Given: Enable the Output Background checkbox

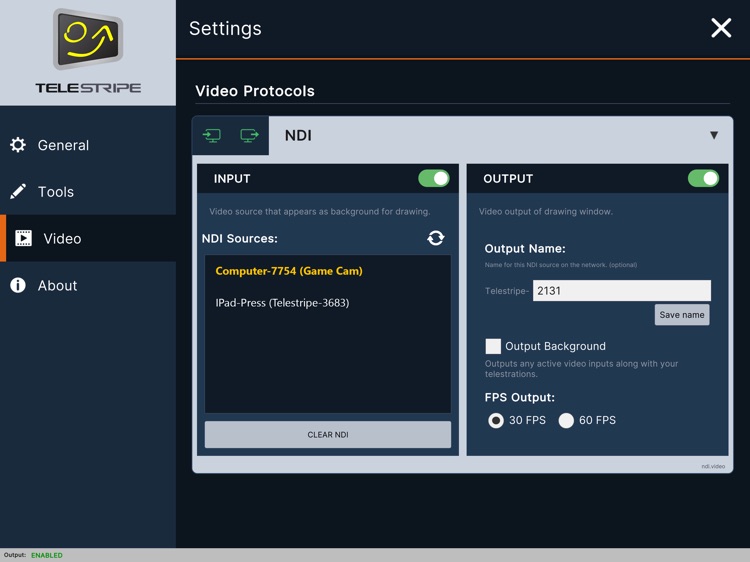Looking at the screenshot, I should [x=493, y=346].
